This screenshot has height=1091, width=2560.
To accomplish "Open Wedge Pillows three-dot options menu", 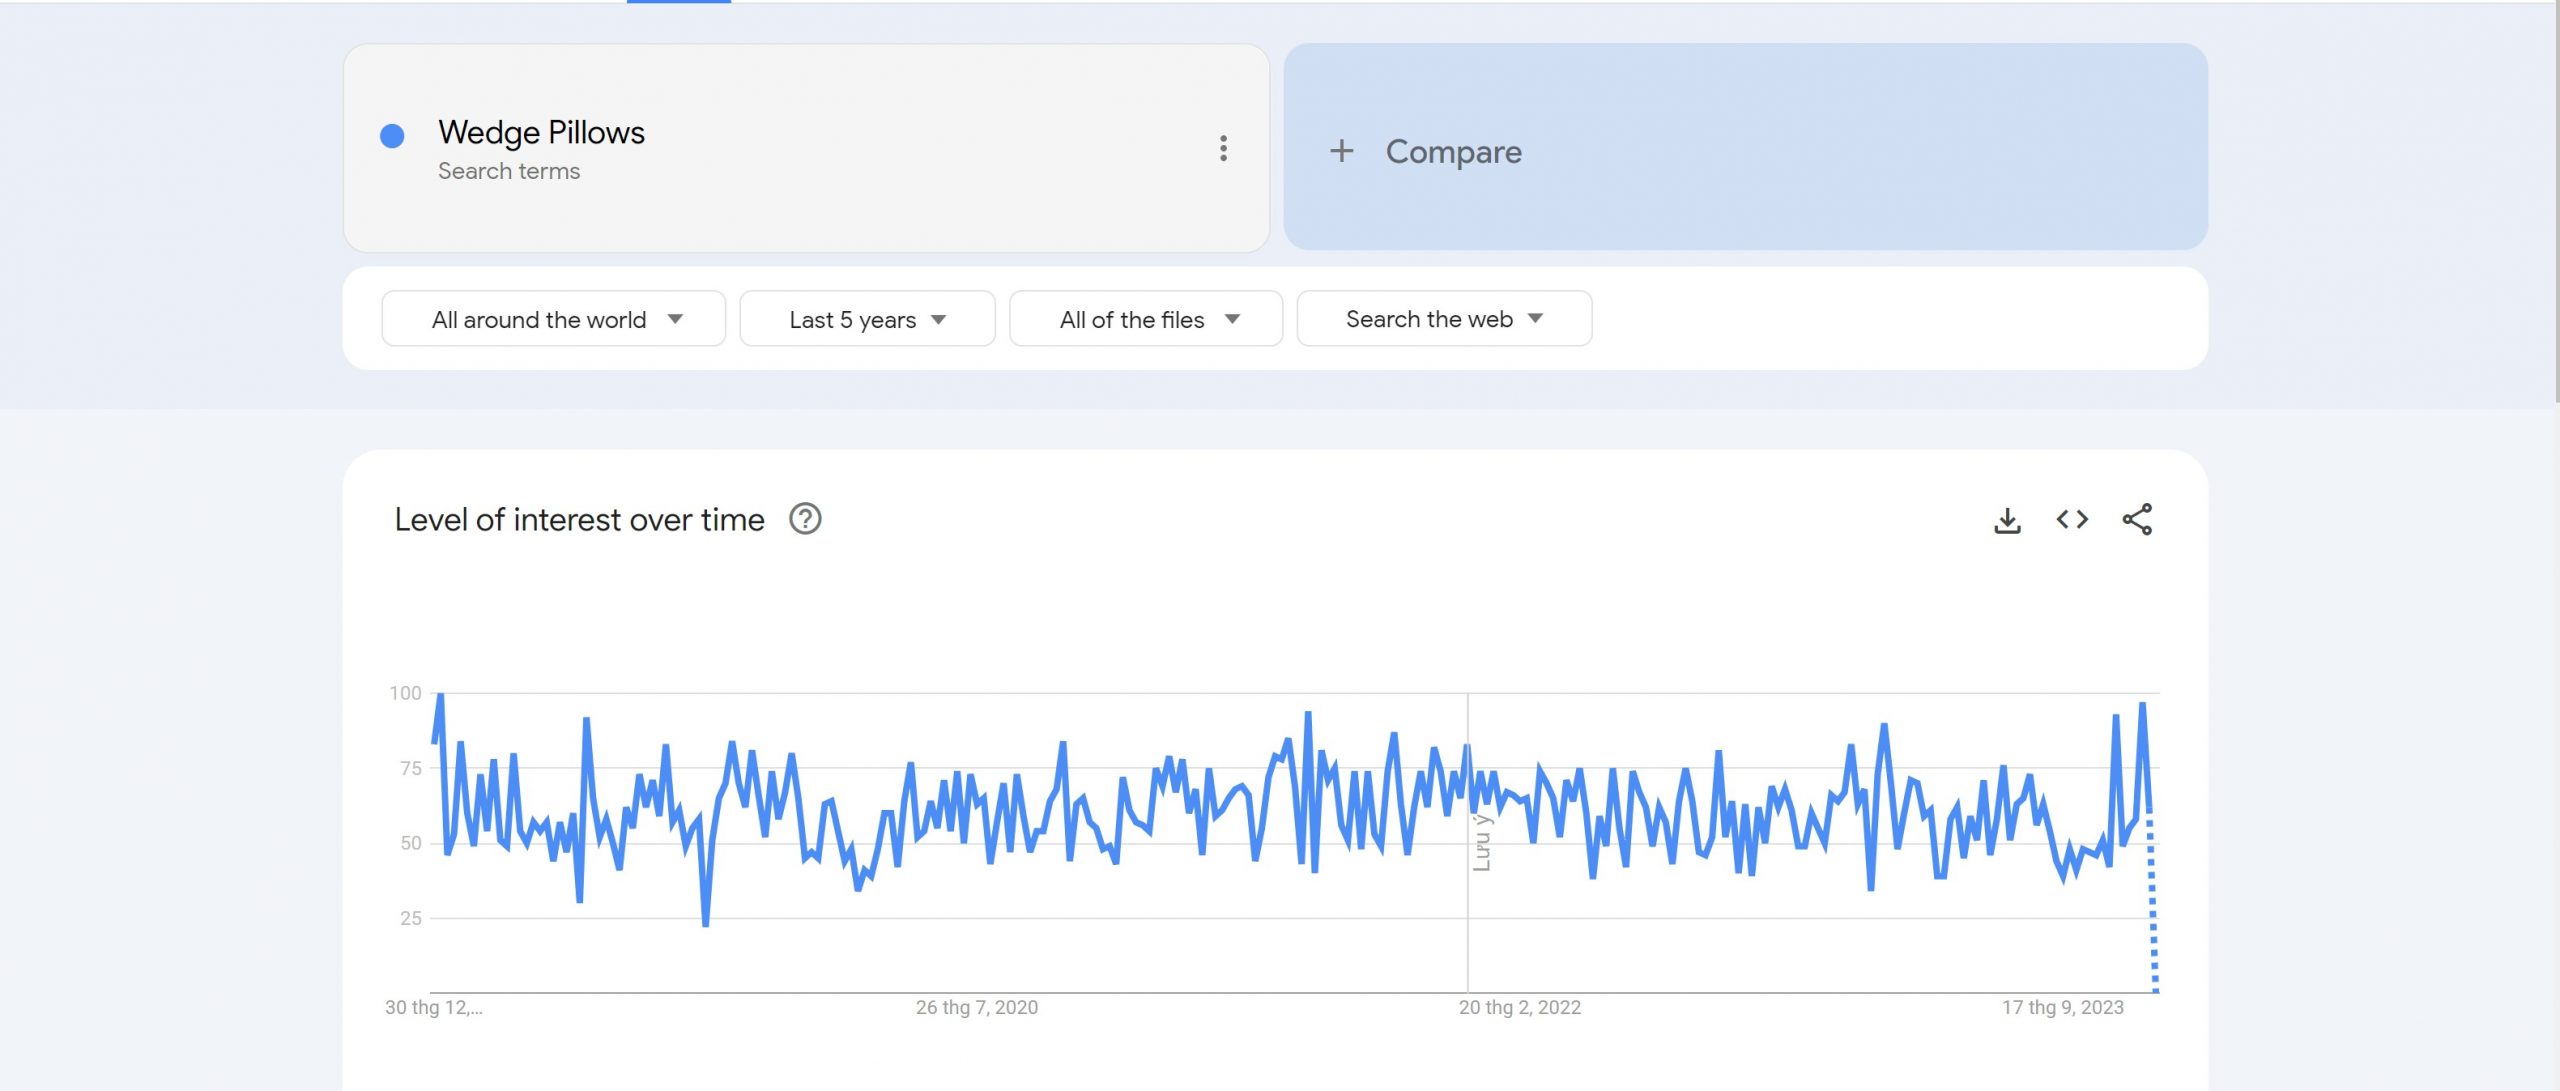I will 1222,148.
